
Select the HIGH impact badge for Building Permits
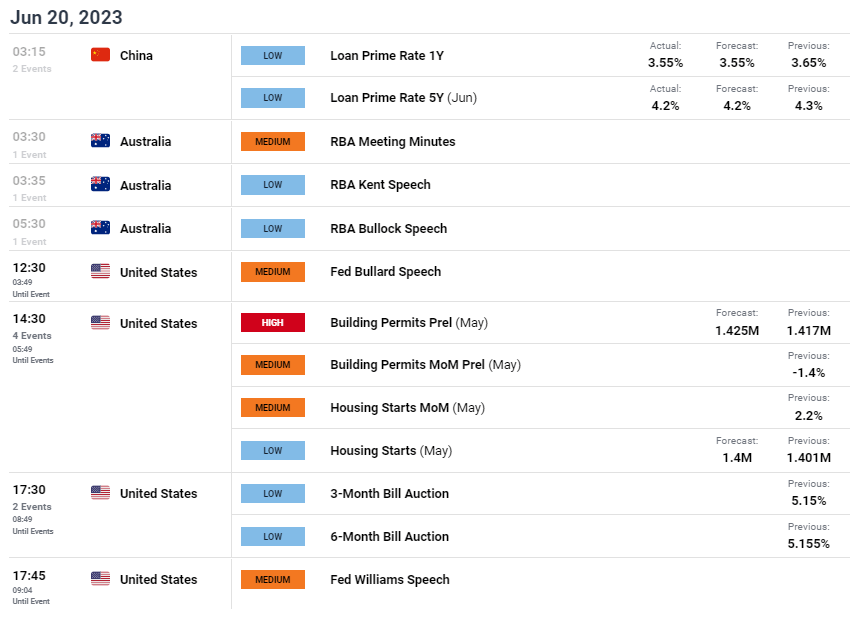[273, 323]
